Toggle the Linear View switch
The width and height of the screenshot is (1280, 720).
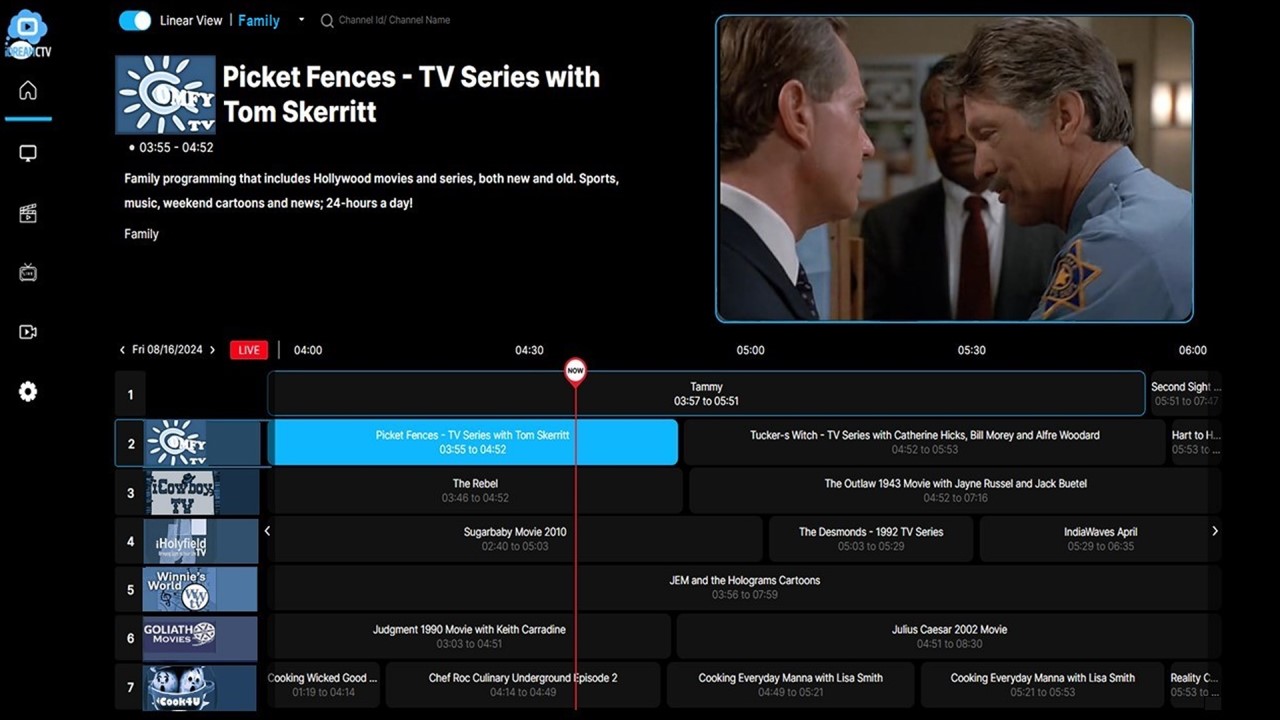[x=134, y=20]
